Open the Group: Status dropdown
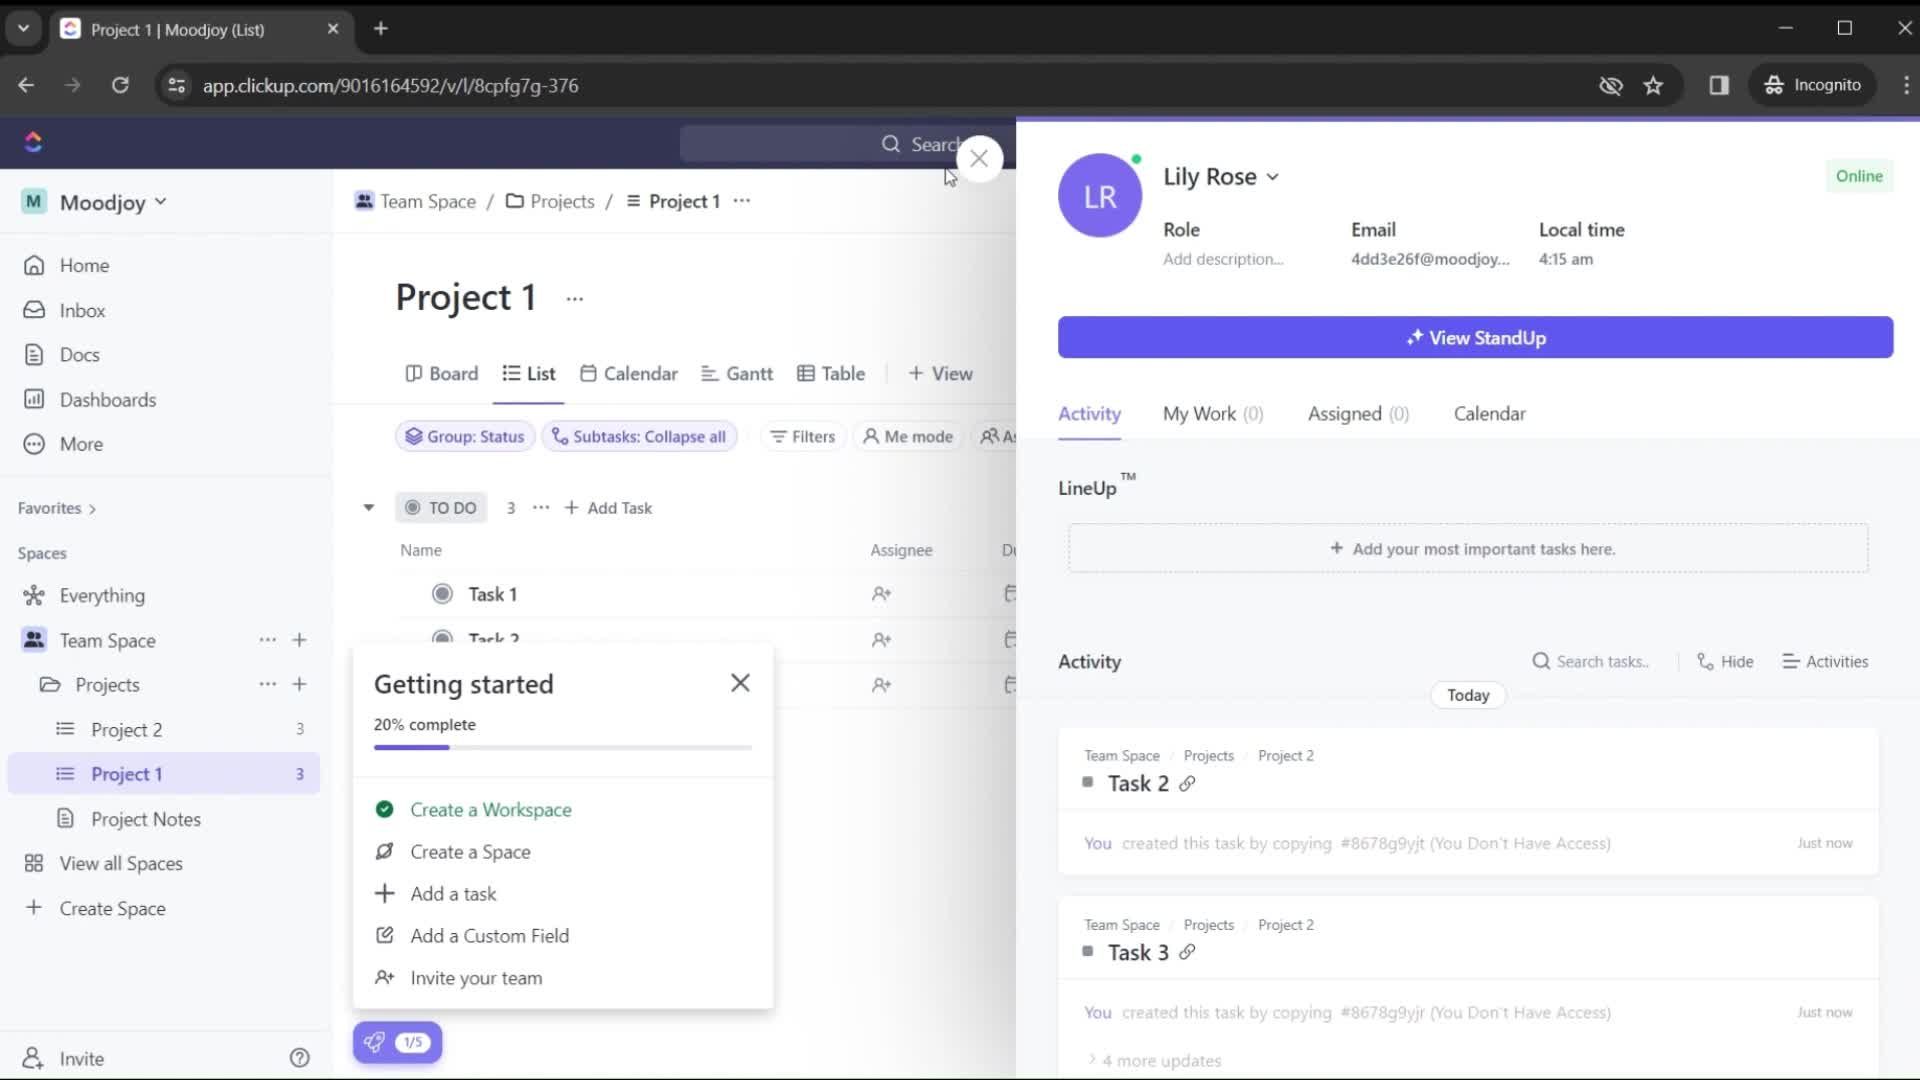Viewport: 1920px width, 1080px height. (465, 437)
